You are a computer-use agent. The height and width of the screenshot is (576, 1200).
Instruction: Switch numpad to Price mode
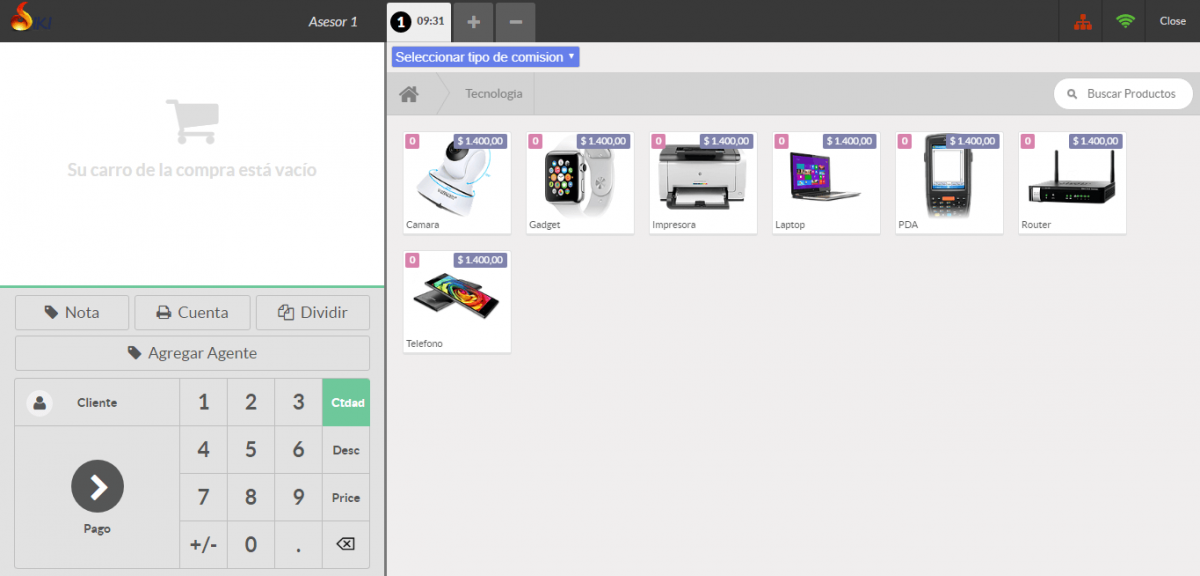(x=345, y=498)
